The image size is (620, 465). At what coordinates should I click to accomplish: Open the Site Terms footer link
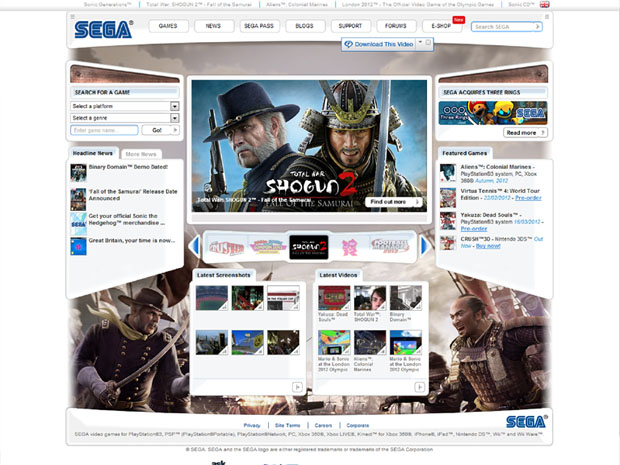pos(287,425)
